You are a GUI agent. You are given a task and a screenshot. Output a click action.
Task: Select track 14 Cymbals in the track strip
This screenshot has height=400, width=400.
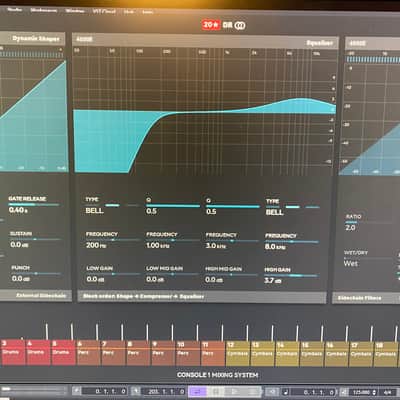[x=288, y=354]
